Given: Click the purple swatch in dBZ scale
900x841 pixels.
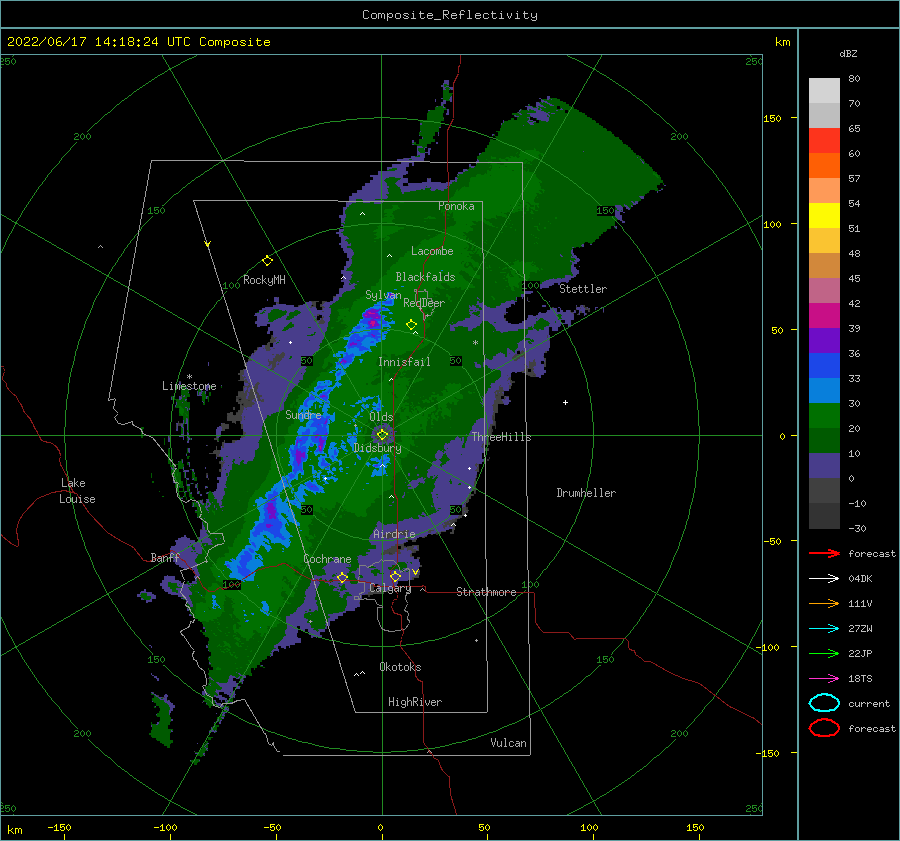Looking at the screenshot, I should click(824, 341).
